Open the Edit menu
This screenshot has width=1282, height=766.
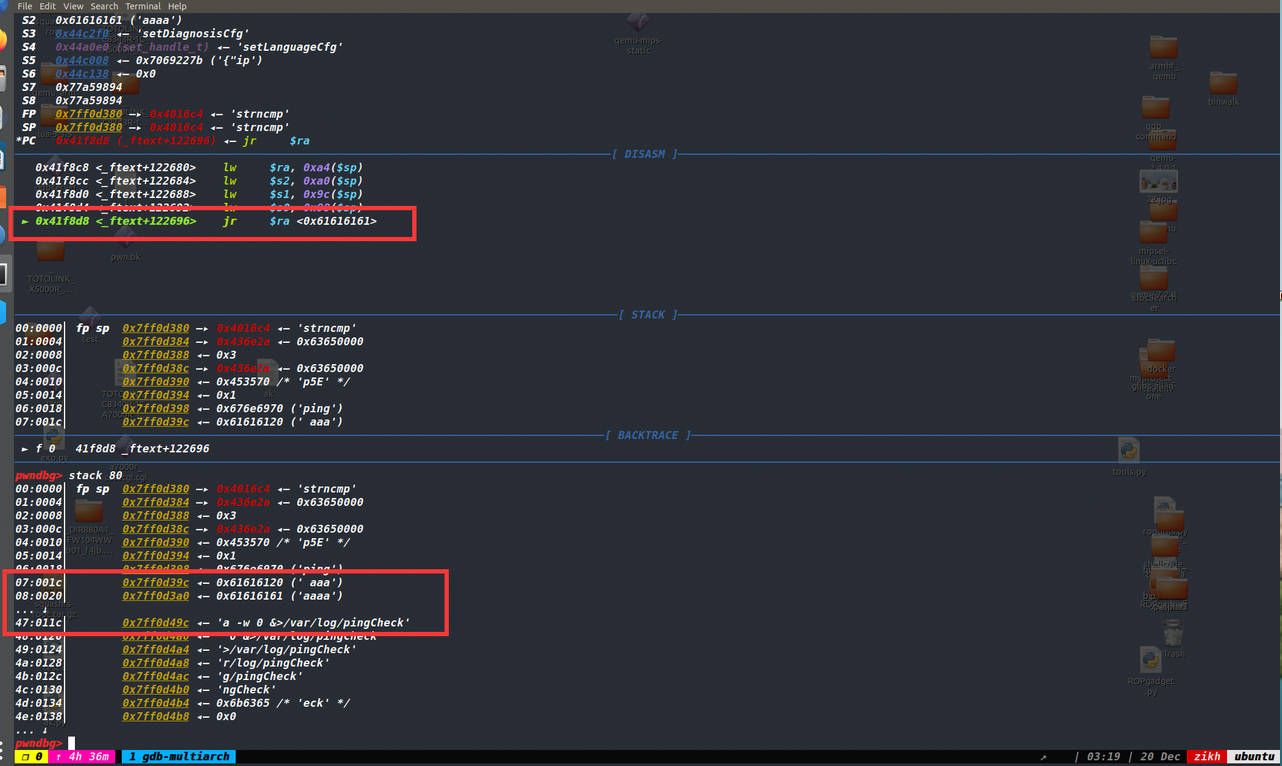click(47, 6)
